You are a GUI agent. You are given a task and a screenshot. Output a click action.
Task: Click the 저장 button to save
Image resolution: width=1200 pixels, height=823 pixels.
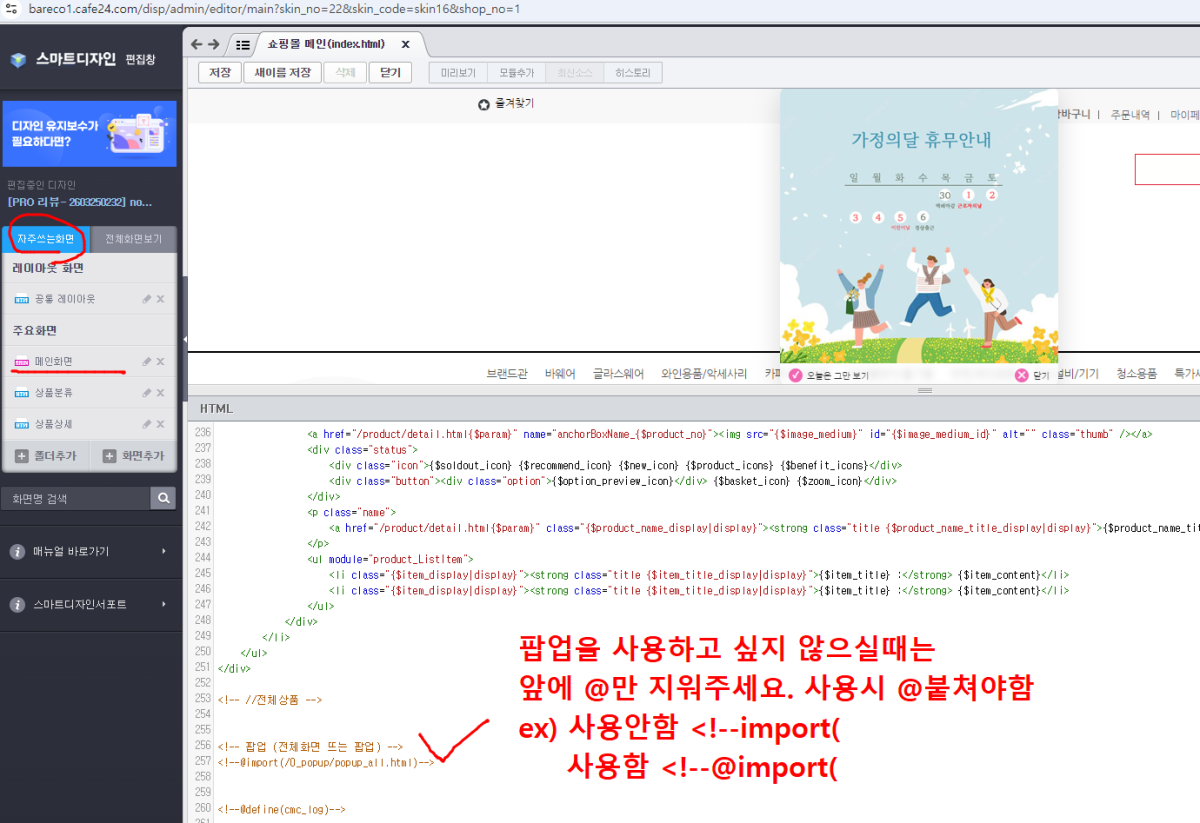pos(219,72)
